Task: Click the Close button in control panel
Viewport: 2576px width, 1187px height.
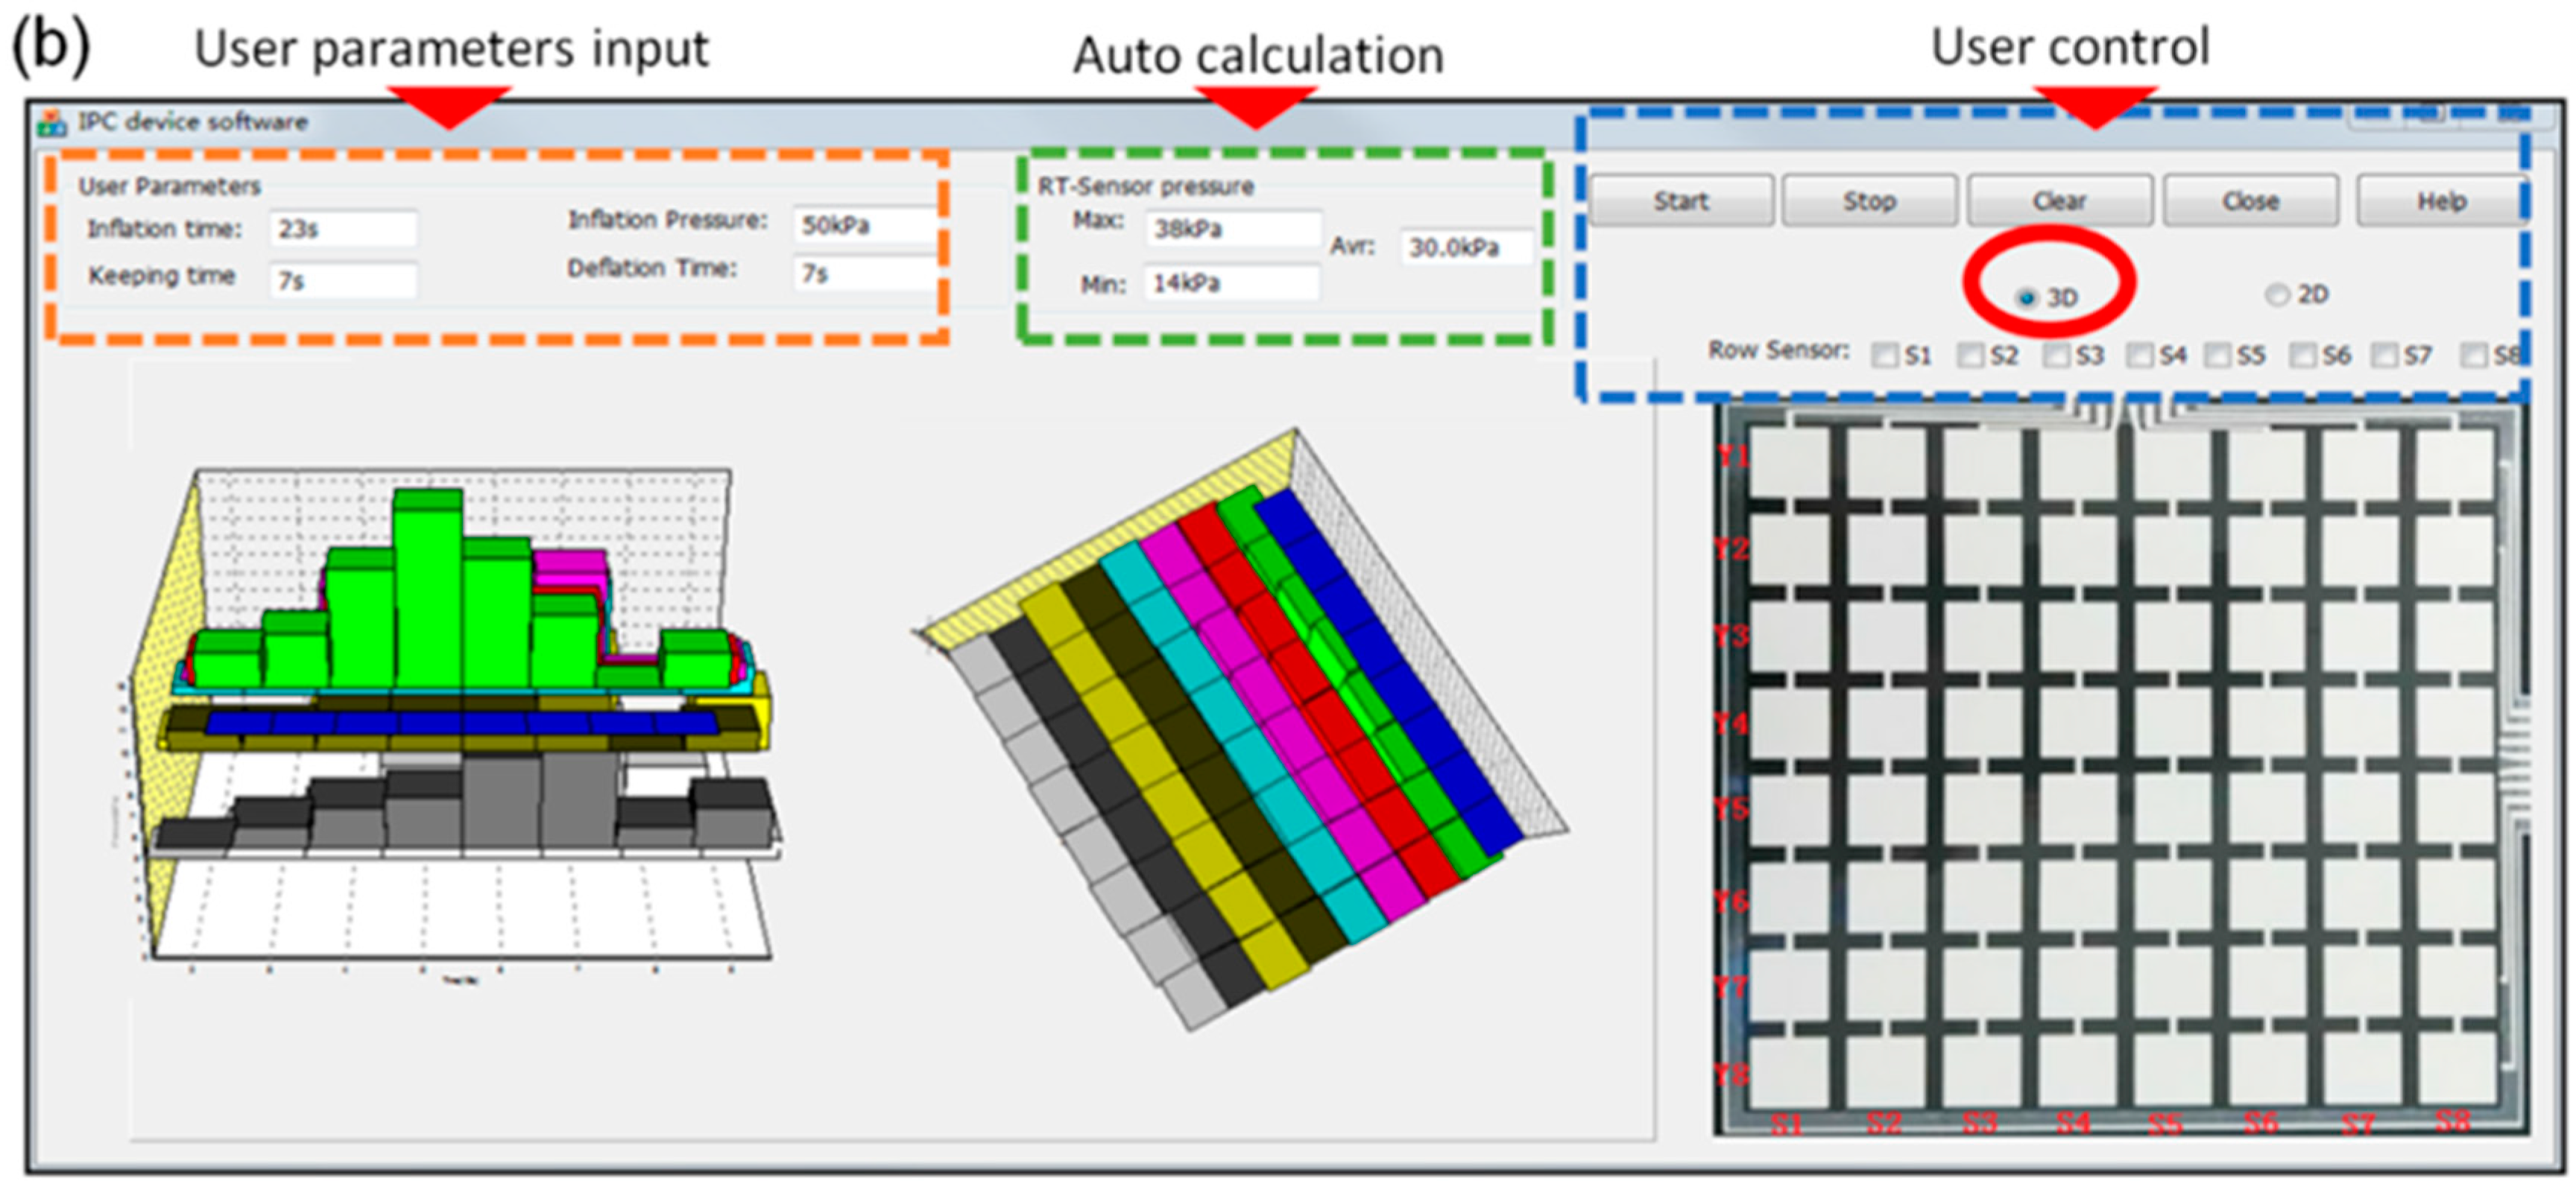Action: click(2250, 201)
